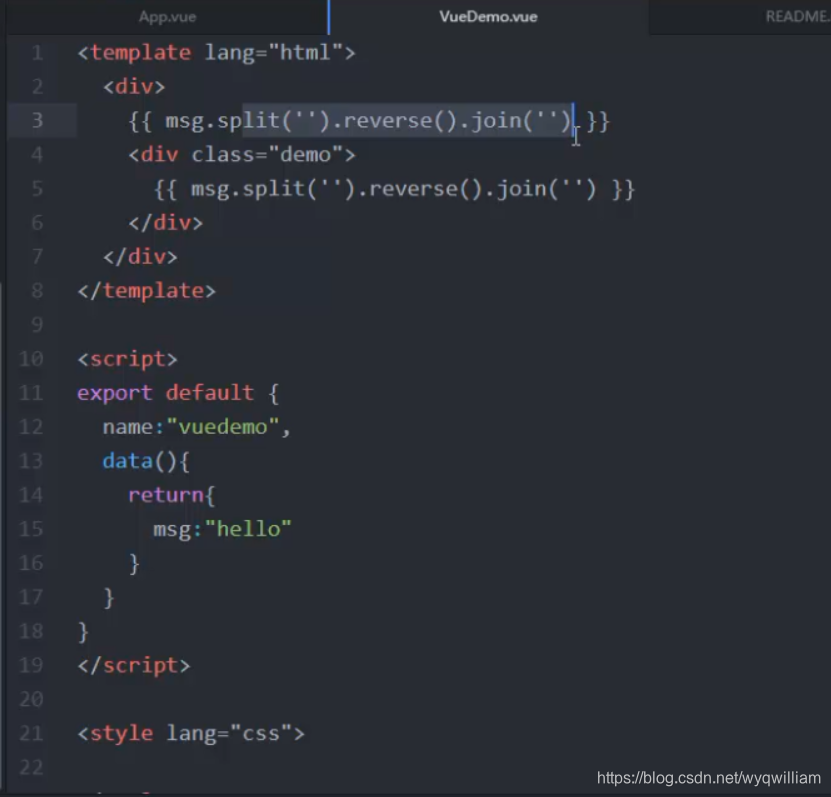Open the README tab

click(797, 17)
